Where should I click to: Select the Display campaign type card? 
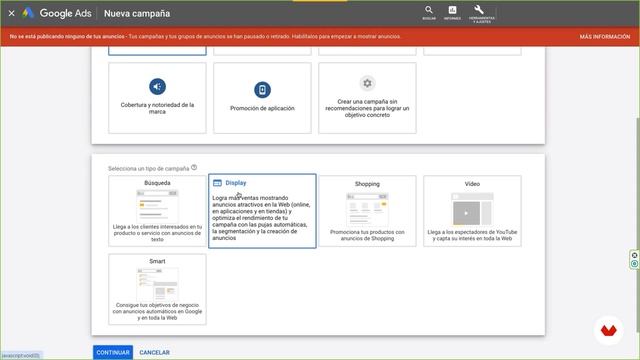(262, 211)
